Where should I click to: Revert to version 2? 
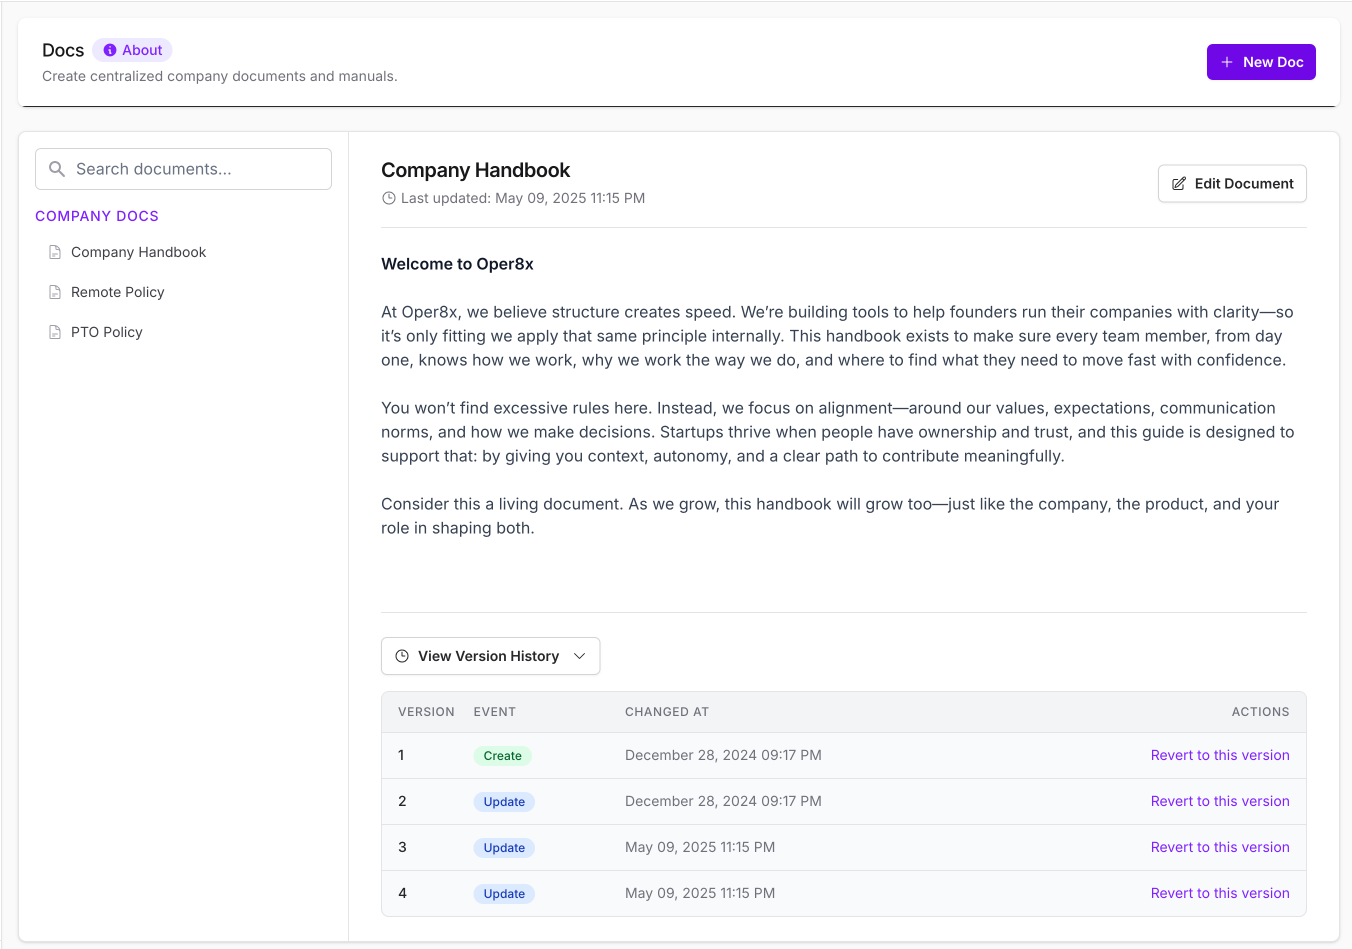pyautogui.click(x=1220, y=801)
